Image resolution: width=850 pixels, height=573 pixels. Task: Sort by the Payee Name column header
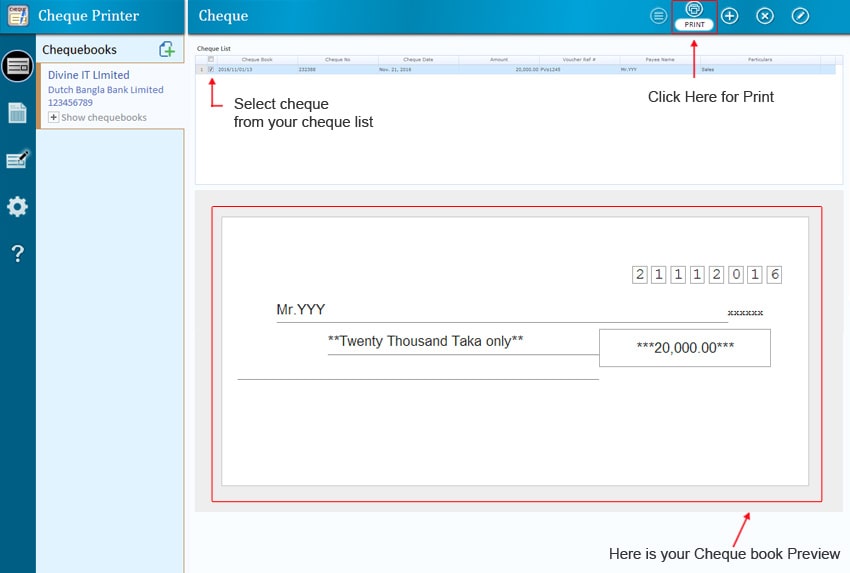pyautogui.click(x=659, y=59)
